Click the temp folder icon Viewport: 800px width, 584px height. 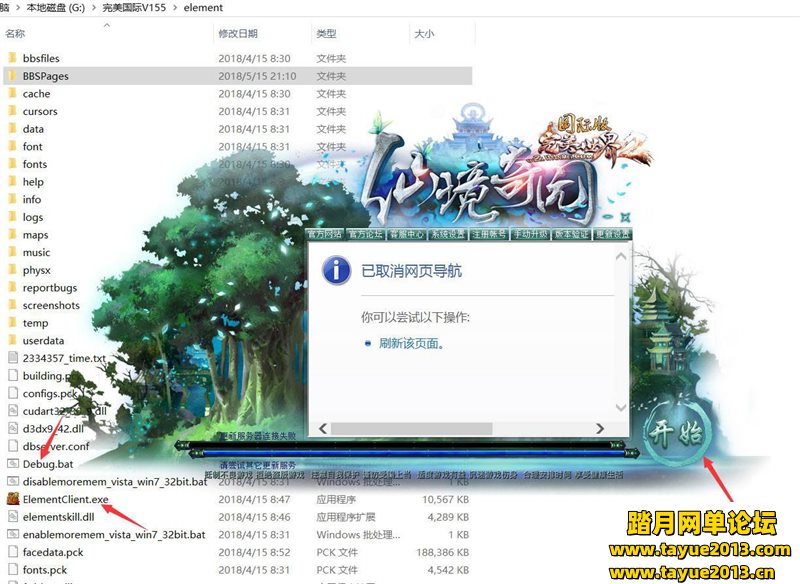pos(13,323)
